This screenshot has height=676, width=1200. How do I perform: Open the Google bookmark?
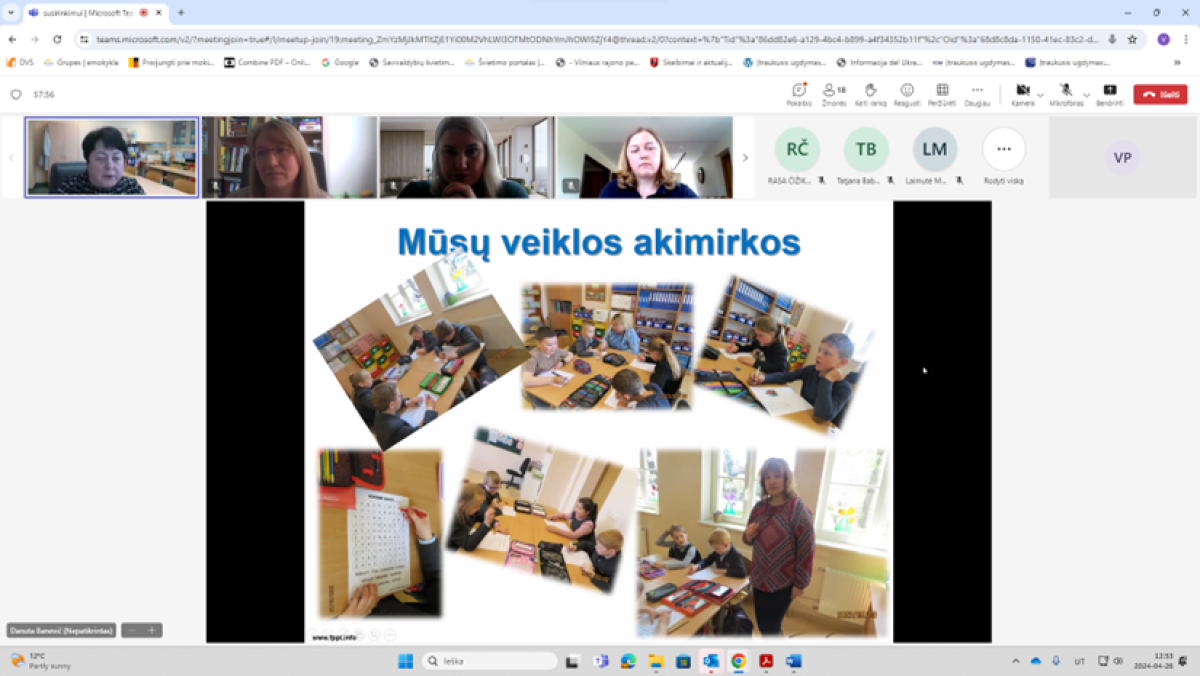tap(340, 62)
